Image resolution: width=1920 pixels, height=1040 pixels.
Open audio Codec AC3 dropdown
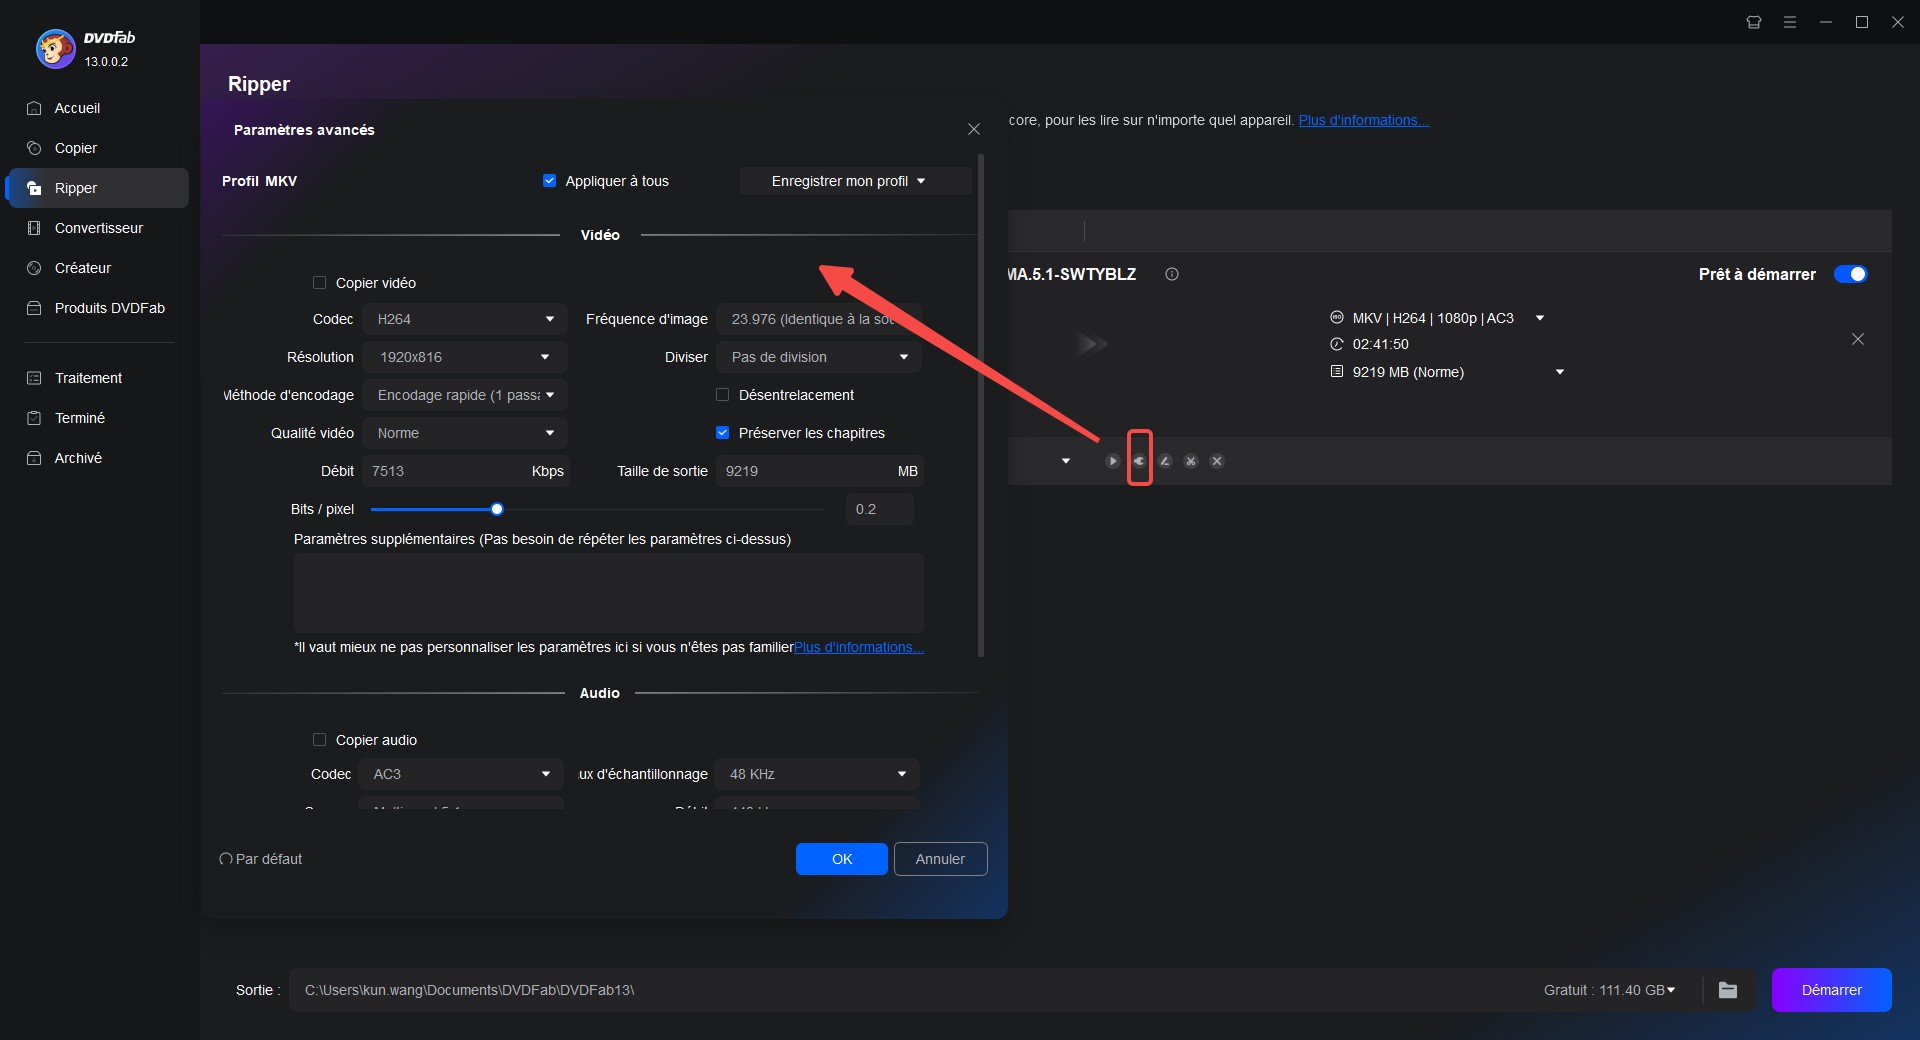pyautogui.click(x=461, y=774)
